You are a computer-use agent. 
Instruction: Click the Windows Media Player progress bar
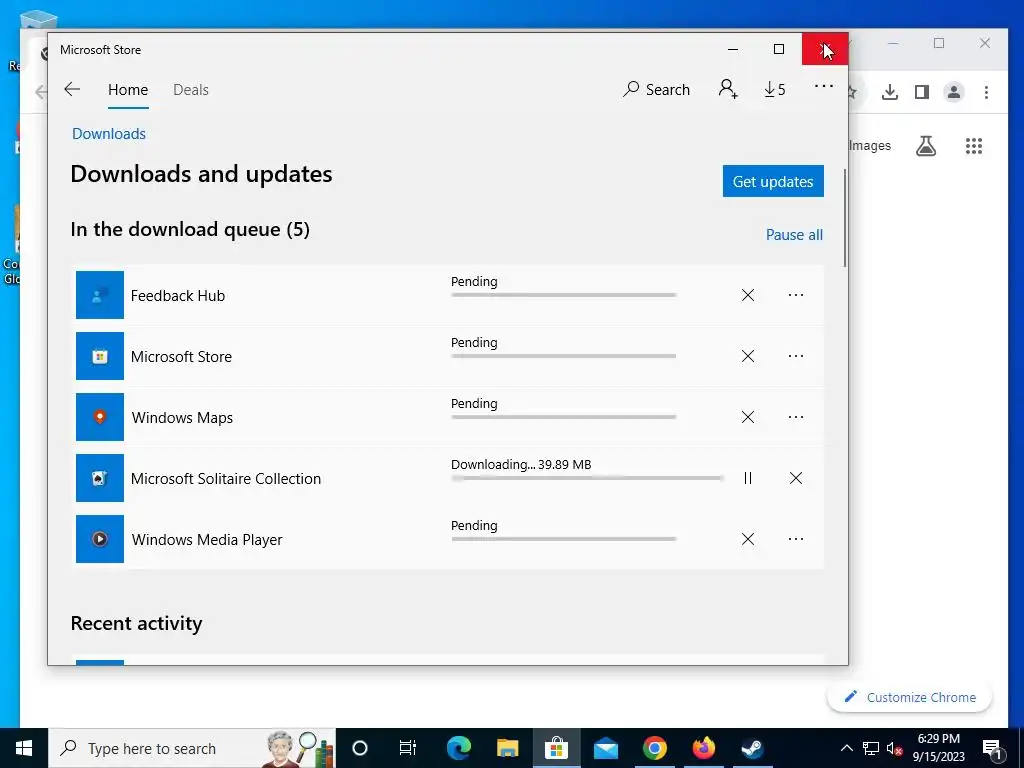point(564,539)
